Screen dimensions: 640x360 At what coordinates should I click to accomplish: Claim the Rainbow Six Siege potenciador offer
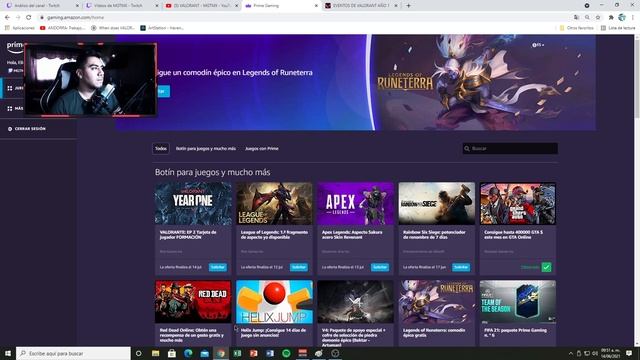click(461, 267)
